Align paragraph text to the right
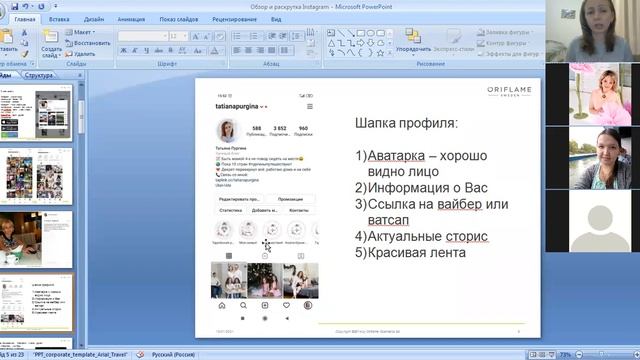This screenshot has height=360, width=640. [x=260, y=50]
